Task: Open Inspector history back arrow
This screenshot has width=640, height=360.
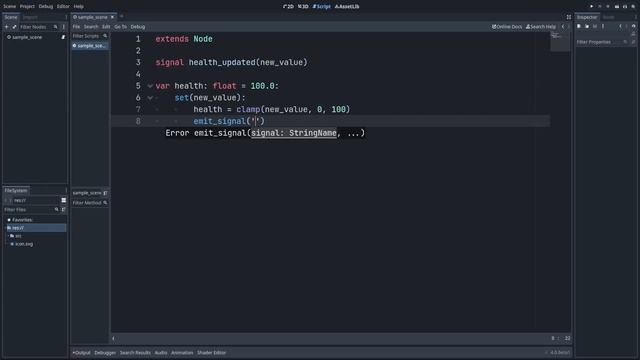Action: click(x=620, y=27)
